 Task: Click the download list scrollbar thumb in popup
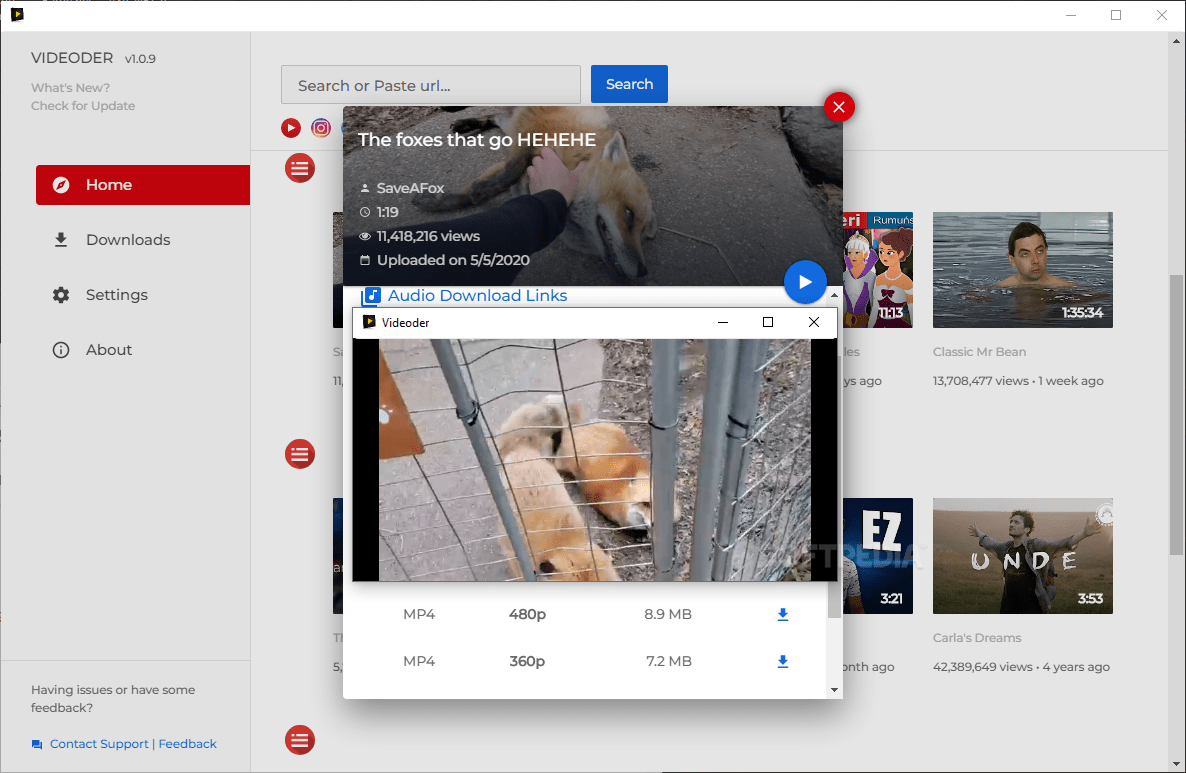[834, 600]
